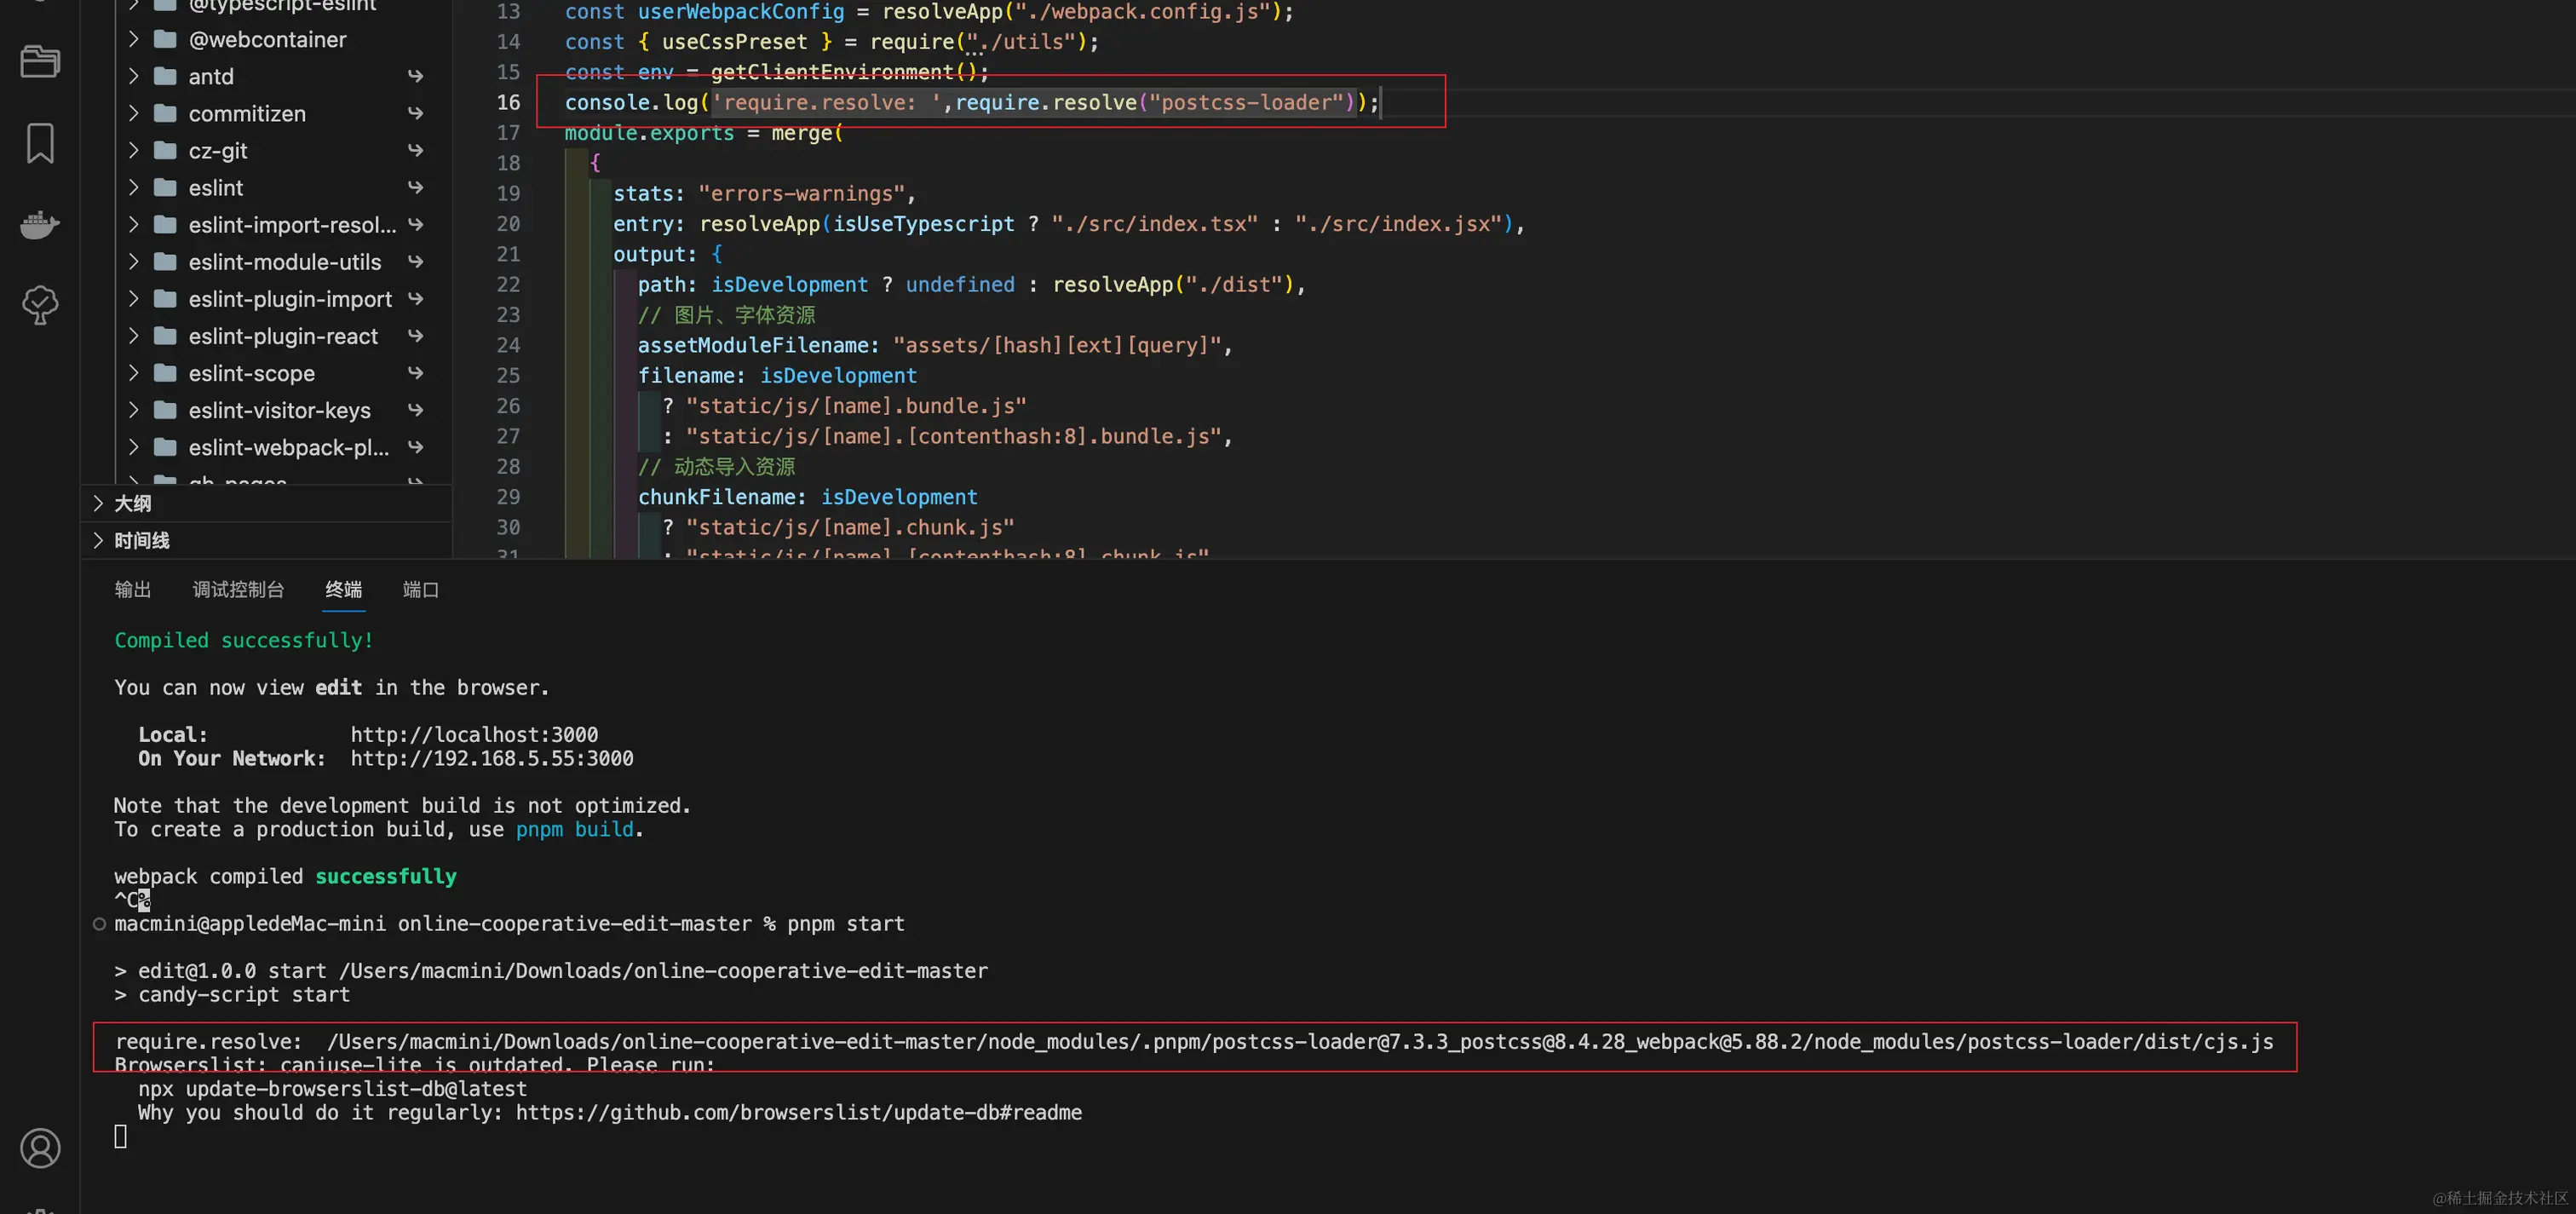
Task: Expand the @webcontainer folder
Action: point(134,39)
